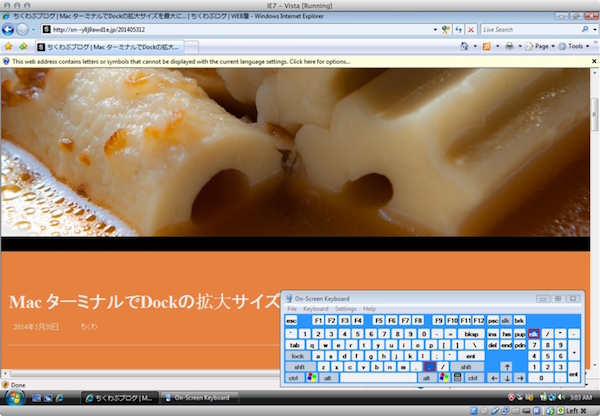Click the esc key on keyboard

(x=291, y=320)
